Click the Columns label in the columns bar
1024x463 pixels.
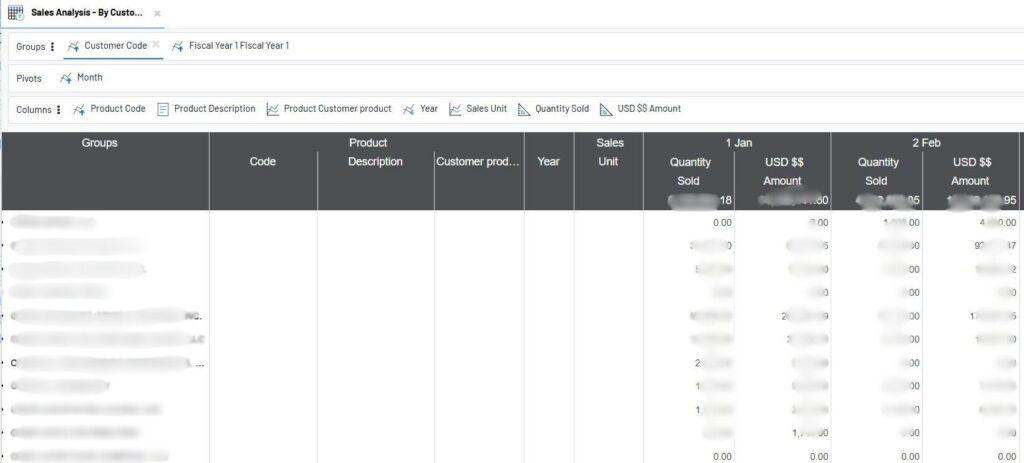pos(33,110)
